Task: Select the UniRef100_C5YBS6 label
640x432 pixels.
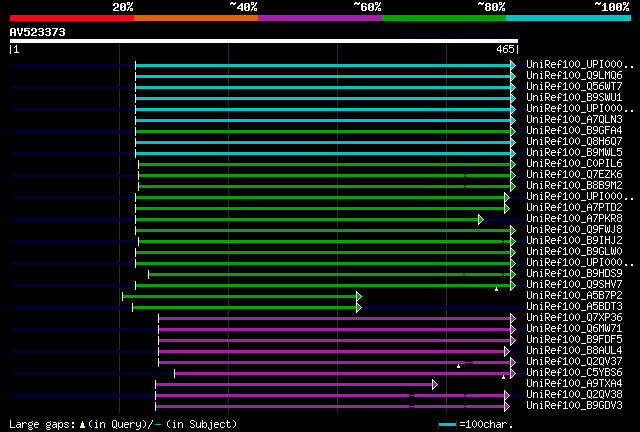Action: [574, 373]
